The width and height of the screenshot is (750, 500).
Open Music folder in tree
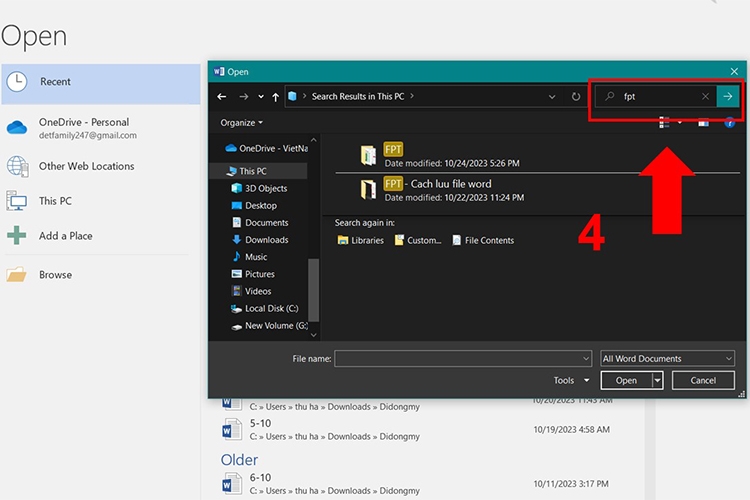pyautogui.click(x=249, y=257)
